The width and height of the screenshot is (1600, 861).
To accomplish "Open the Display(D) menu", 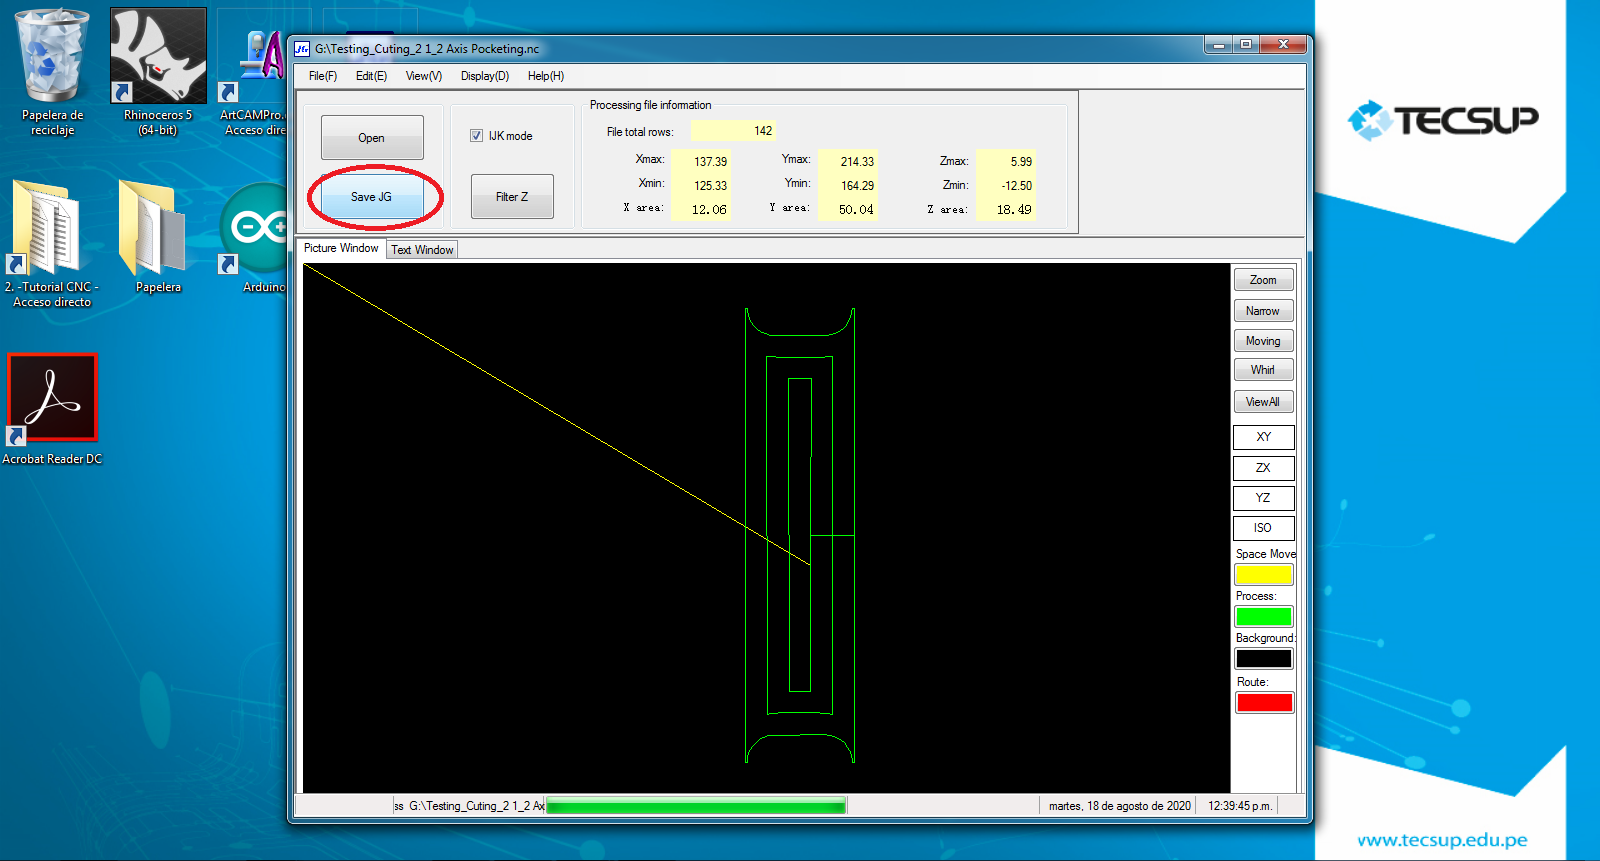I will pyautogui.click(x=485, y=76).
